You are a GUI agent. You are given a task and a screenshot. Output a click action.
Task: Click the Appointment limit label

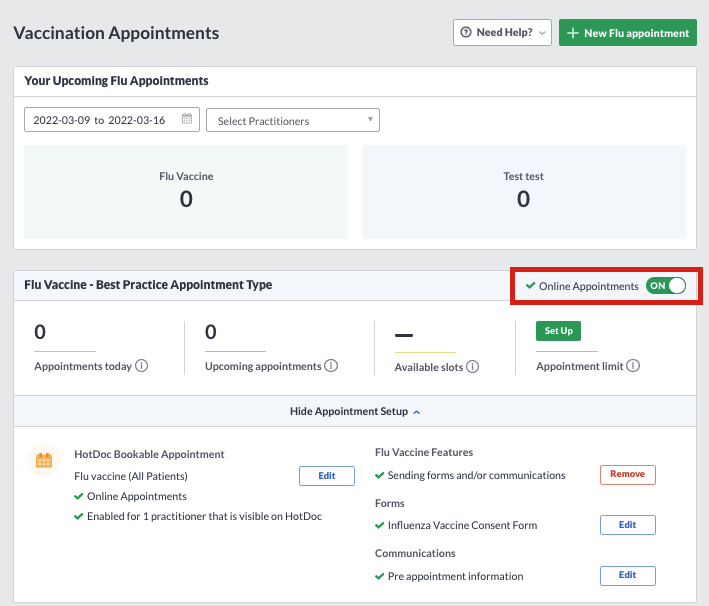580,366
